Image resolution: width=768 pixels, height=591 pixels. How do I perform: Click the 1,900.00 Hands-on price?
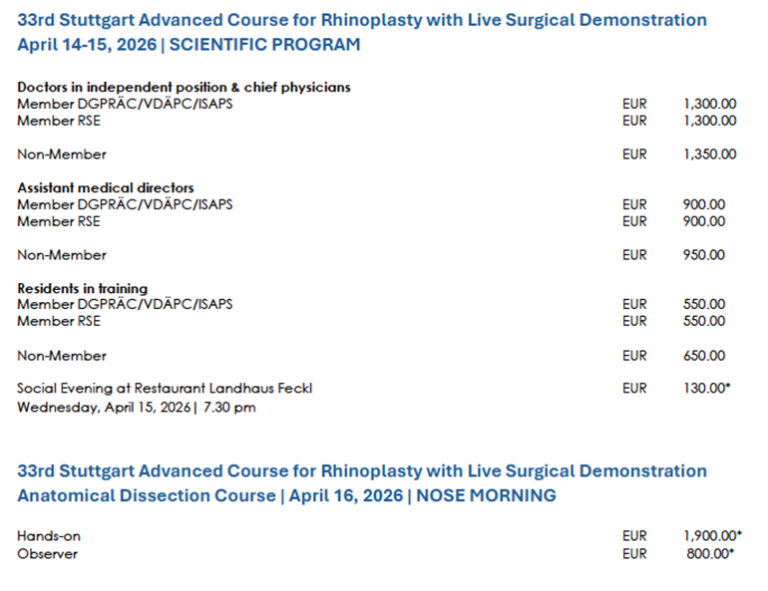(712, 536)
